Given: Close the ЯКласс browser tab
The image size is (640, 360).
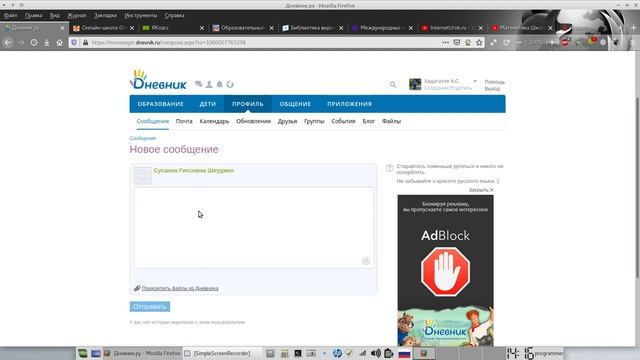Looking at the screenshot, I should (202, 28).
